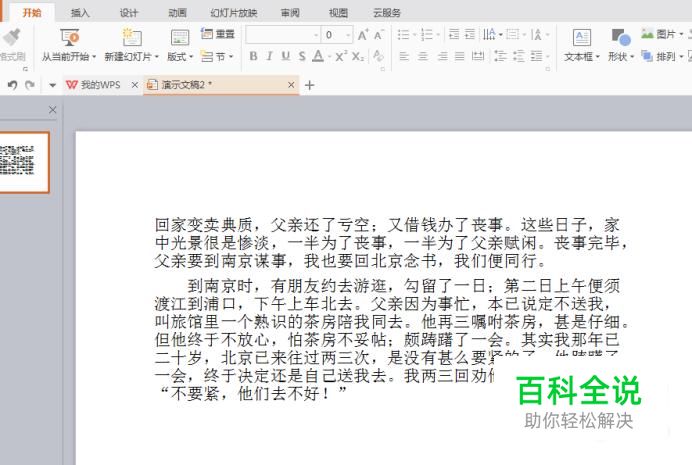Toggle italic formatting
Viewport: 692px width, 465px height.
click(269, 56)
